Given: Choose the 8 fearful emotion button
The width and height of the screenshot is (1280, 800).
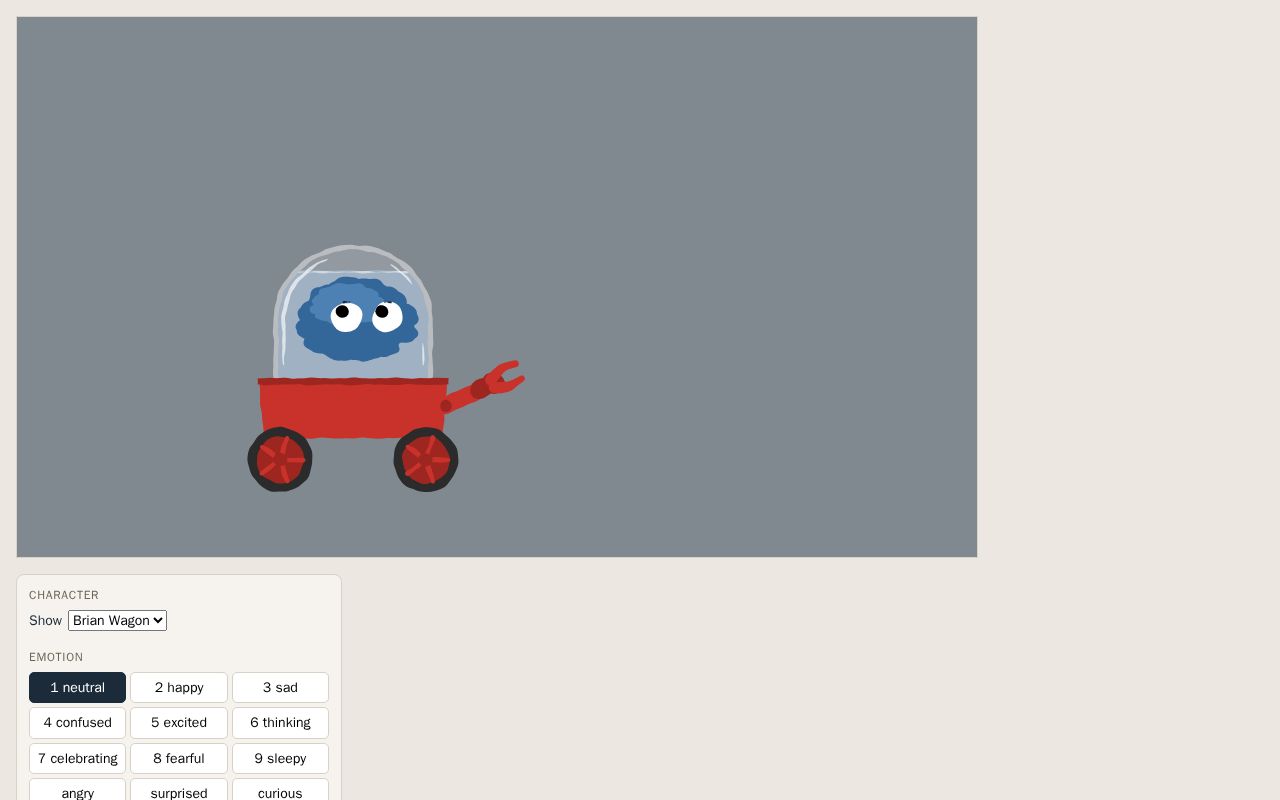Looking at the screenshot, I should (x=179, y=758).
